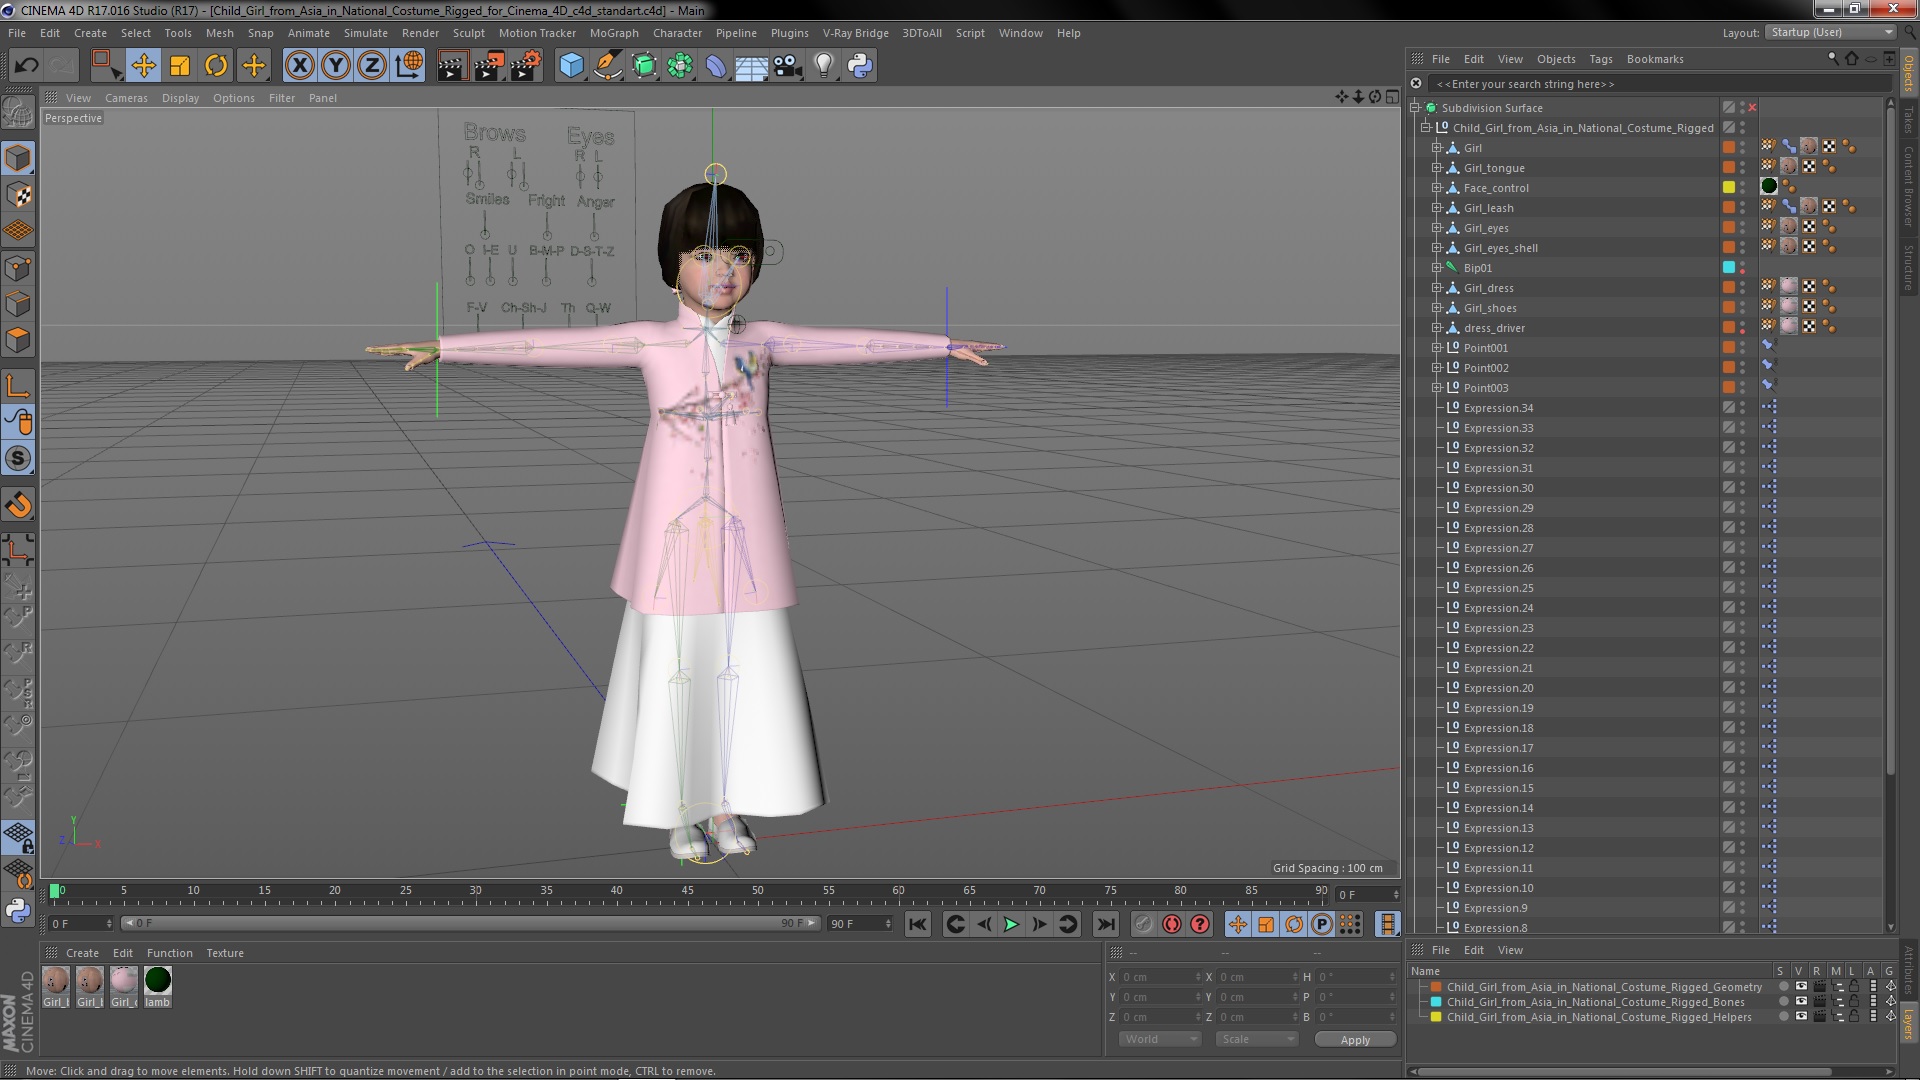Open the spline Pen tool
This screenshot has width=1920, height=1080.
point(607,66)
